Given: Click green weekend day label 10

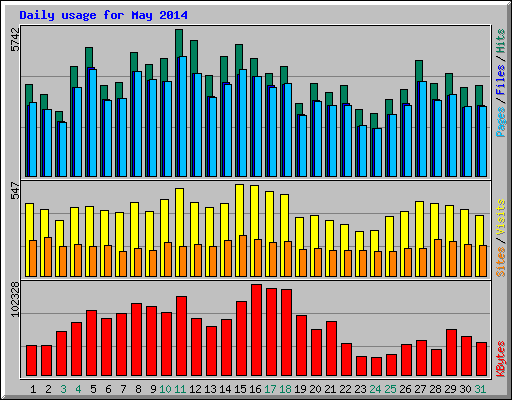Looking at the screenshot, I should pos(165,389).
